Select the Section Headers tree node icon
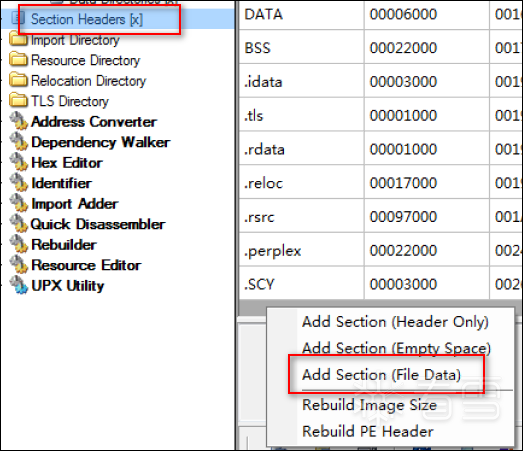 click(x=18, y=18)
